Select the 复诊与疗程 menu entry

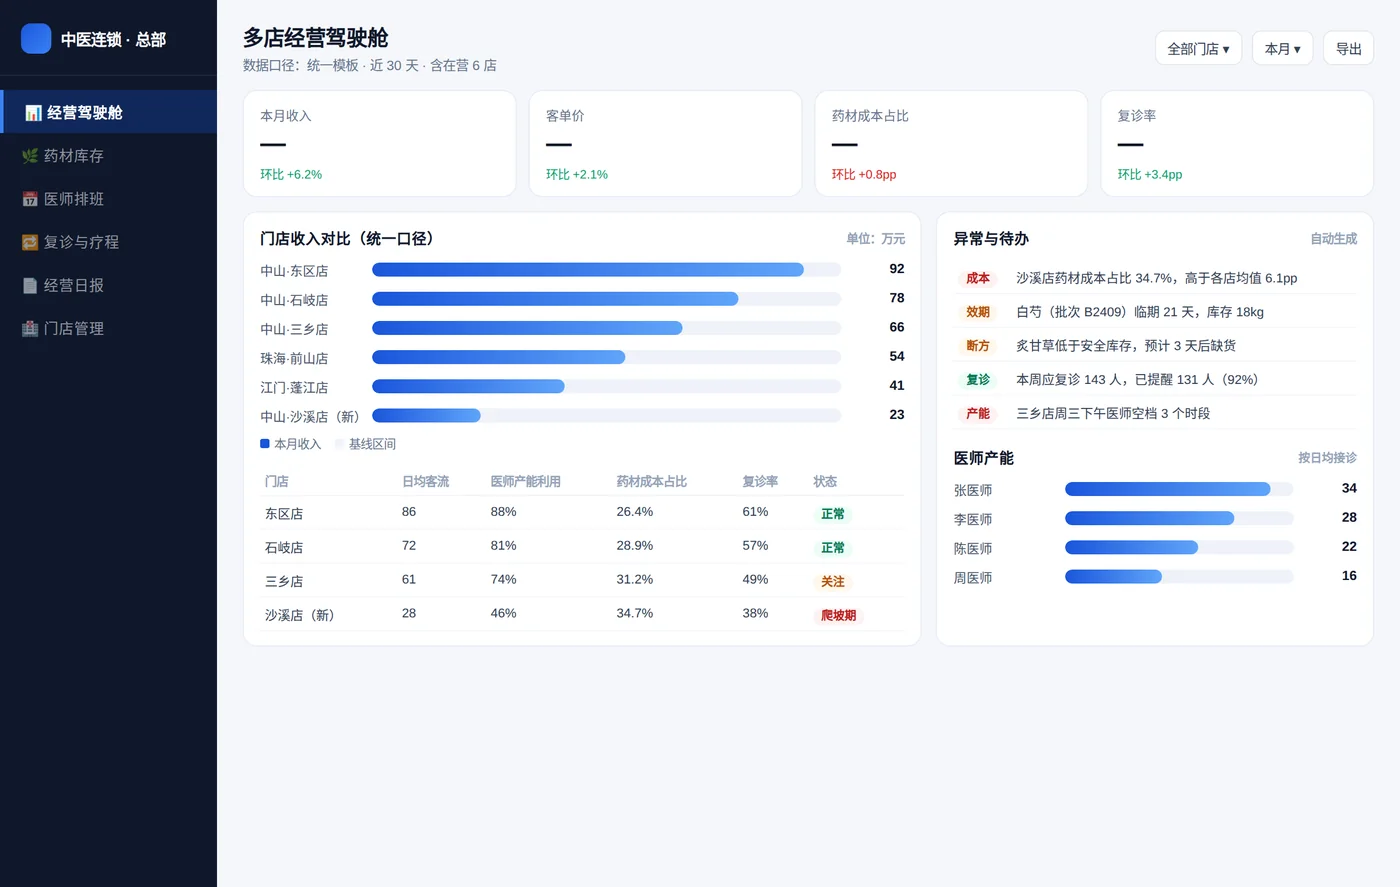coord(108,242)
